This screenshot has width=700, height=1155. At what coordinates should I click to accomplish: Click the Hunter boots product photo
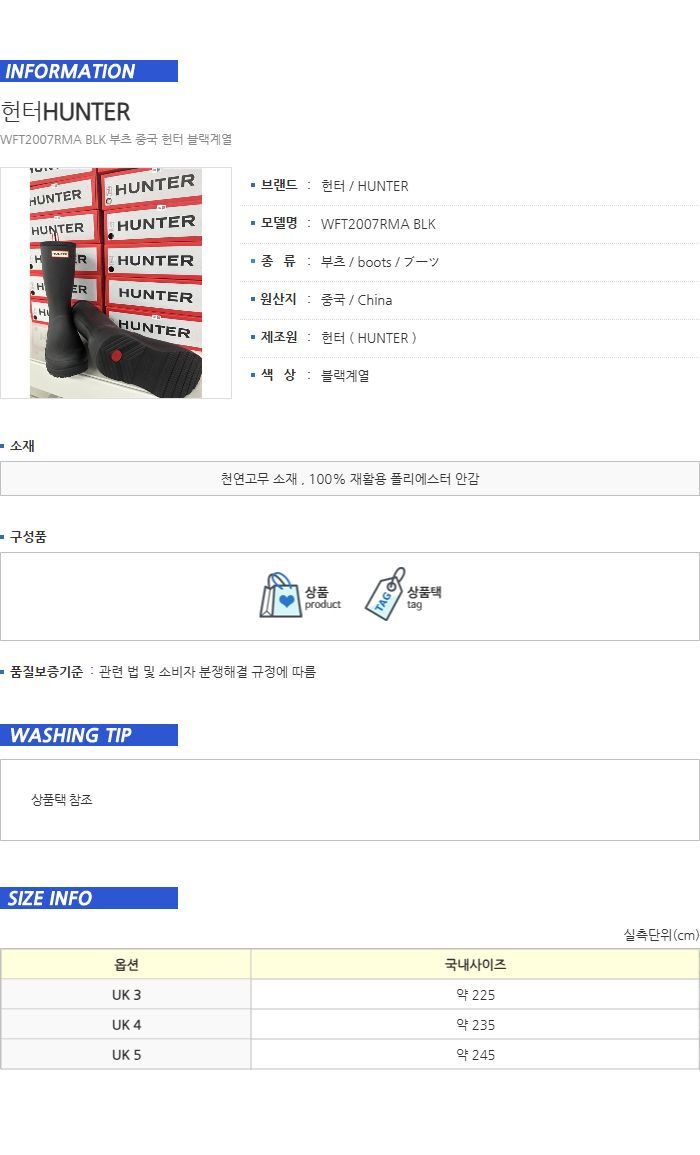(116, 283)
